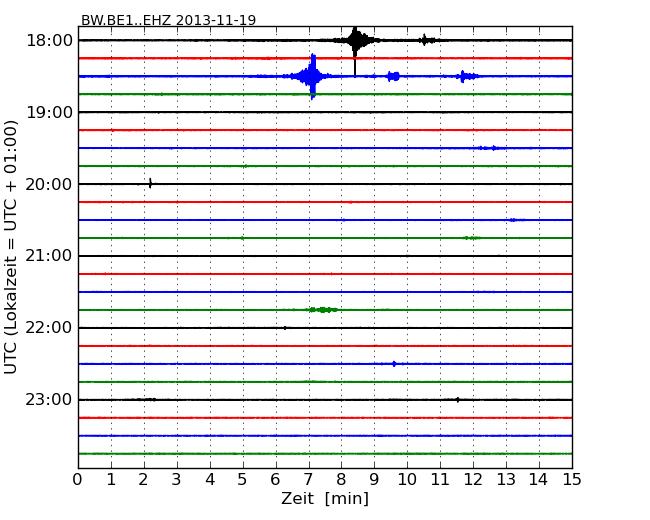Viewport: 650px width, 520px height.
Task: Click x-axis tick label 12
Action: pos(473,480)
